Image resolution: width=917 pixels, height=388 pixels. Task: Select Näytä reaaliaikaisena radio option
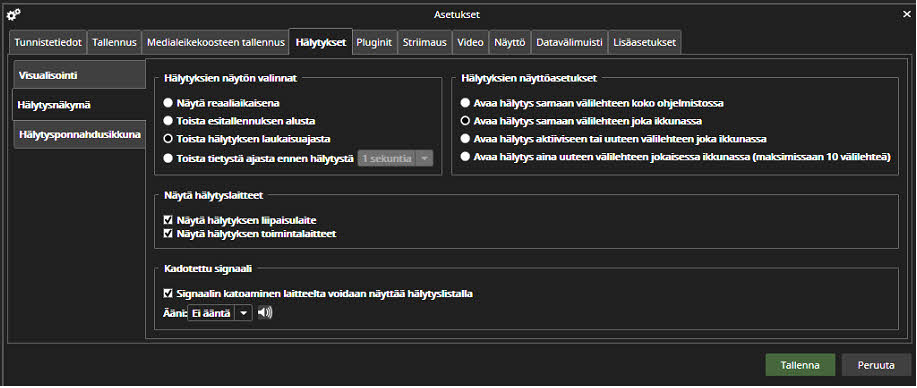(x=221, y=103)
